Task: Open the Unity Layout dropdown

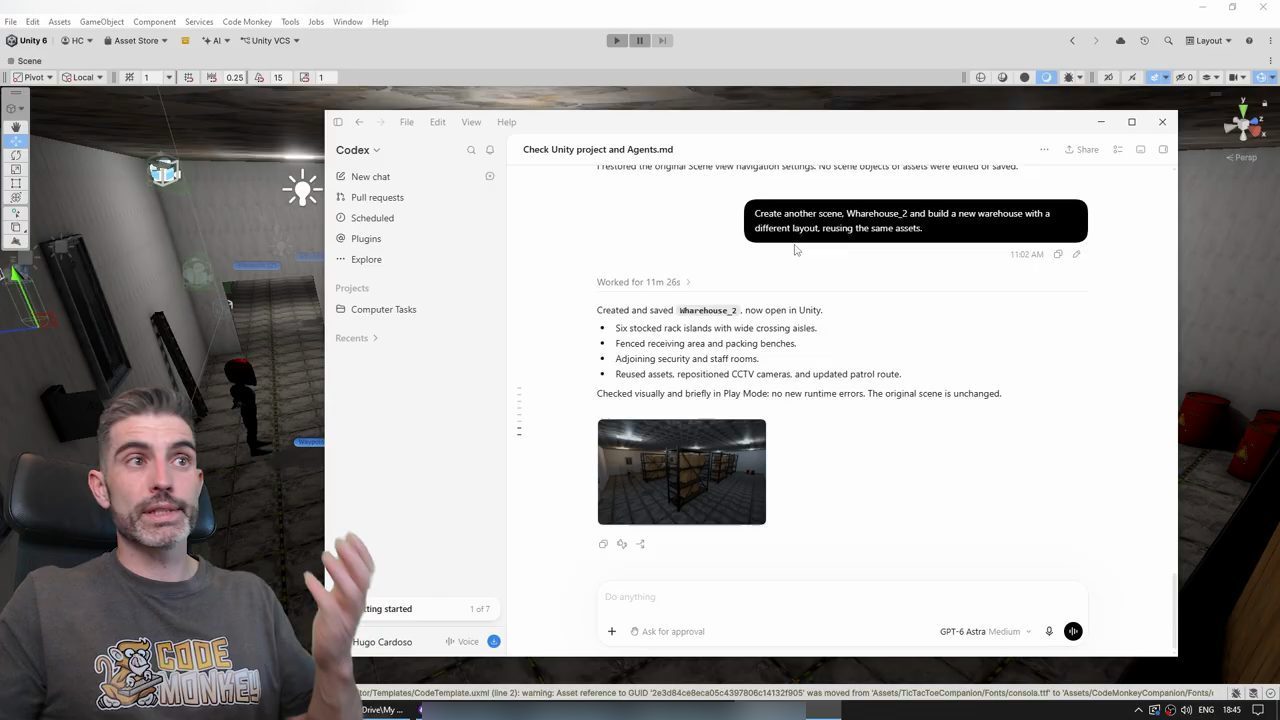Action: 1208,41
